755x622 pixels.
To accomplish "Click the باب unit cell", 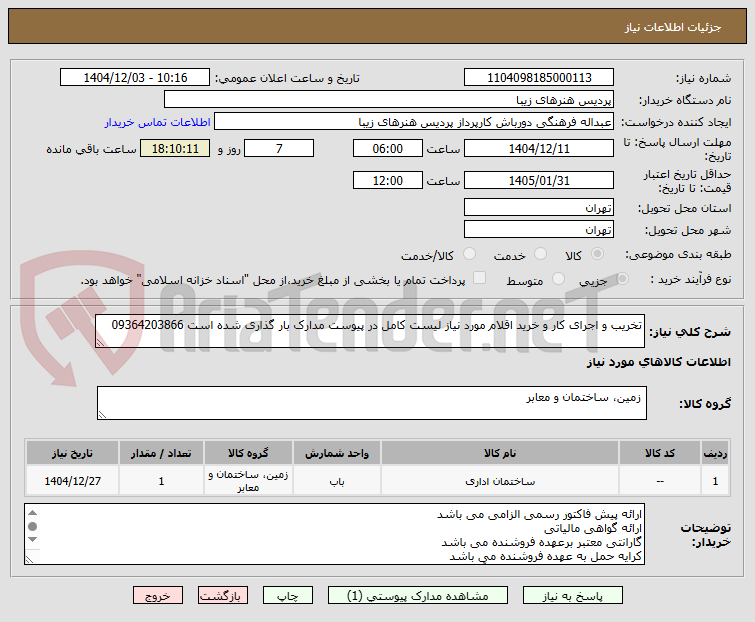I will click(337, 481).
